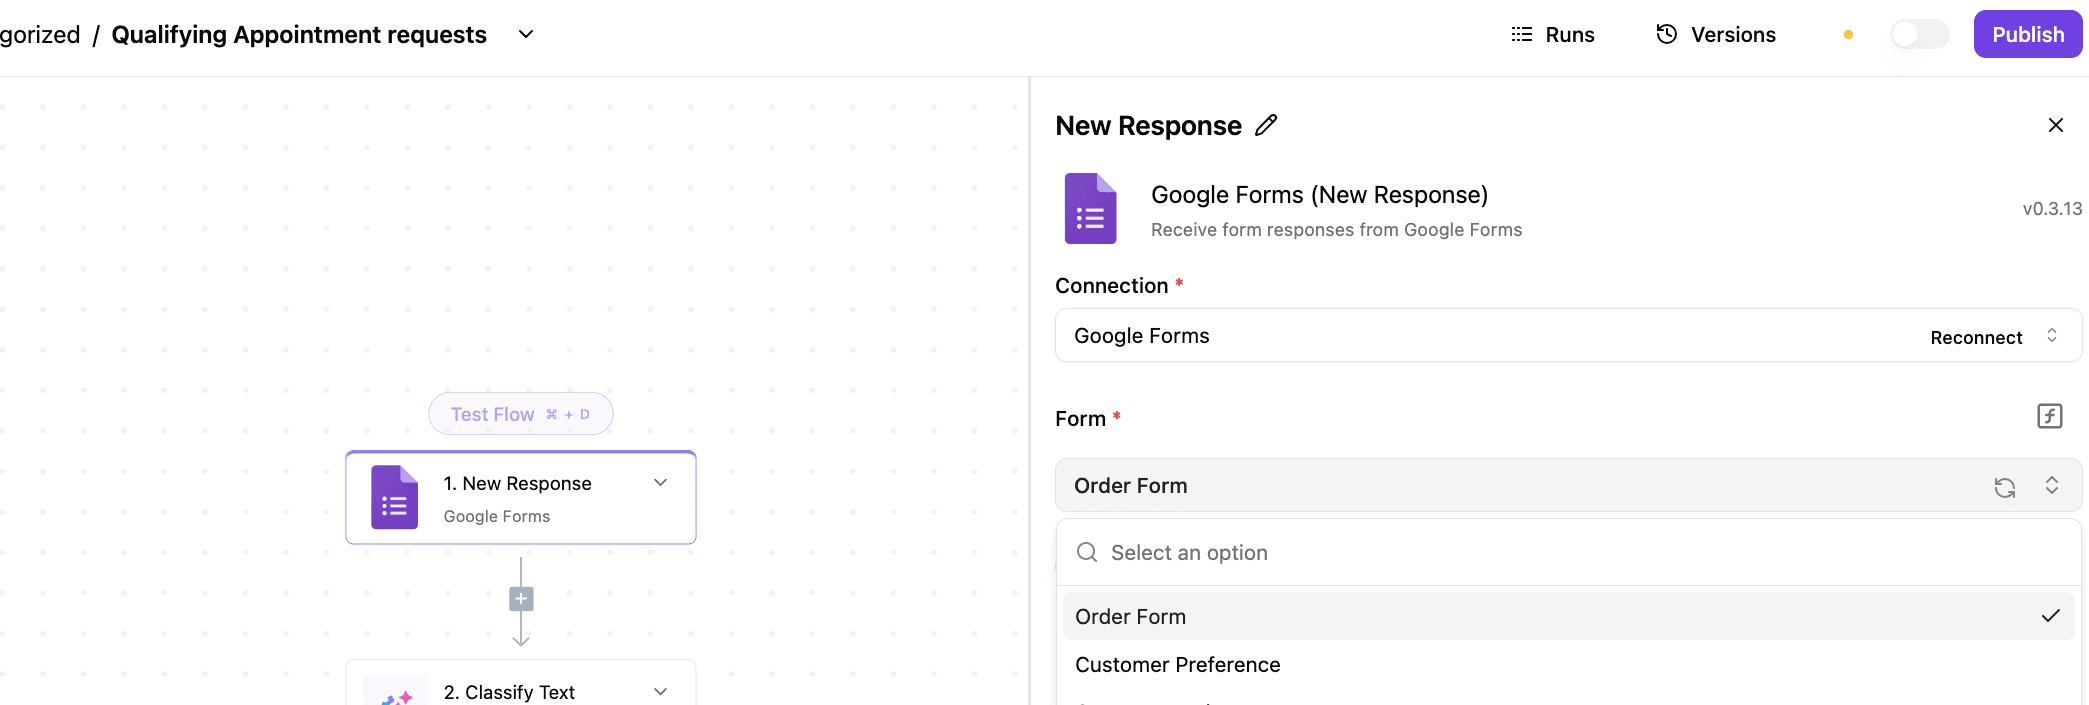Click the pencil icon to rename New Response
The height and width of the screenshot is (705, 2089).
point(1266,125)
